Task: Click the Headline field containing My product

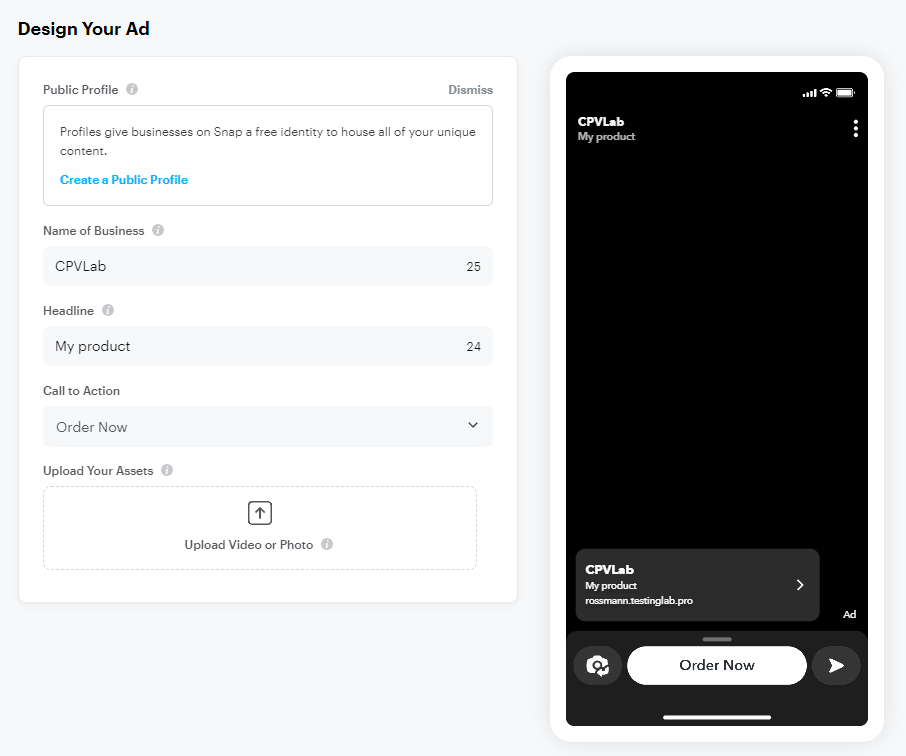Action: (250, 347)
